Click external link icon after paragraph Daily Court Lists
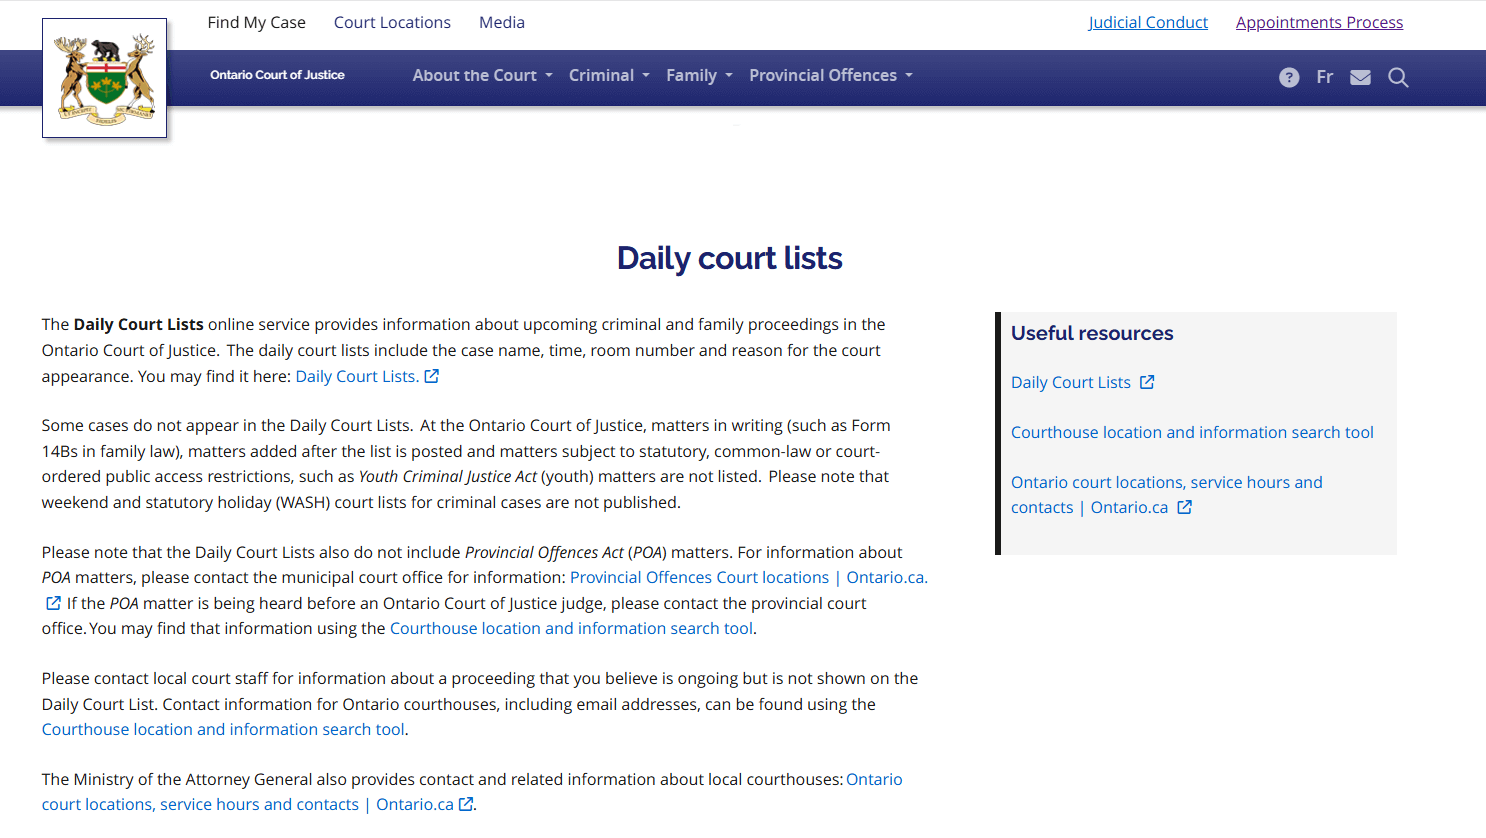 tap(432, 376)
